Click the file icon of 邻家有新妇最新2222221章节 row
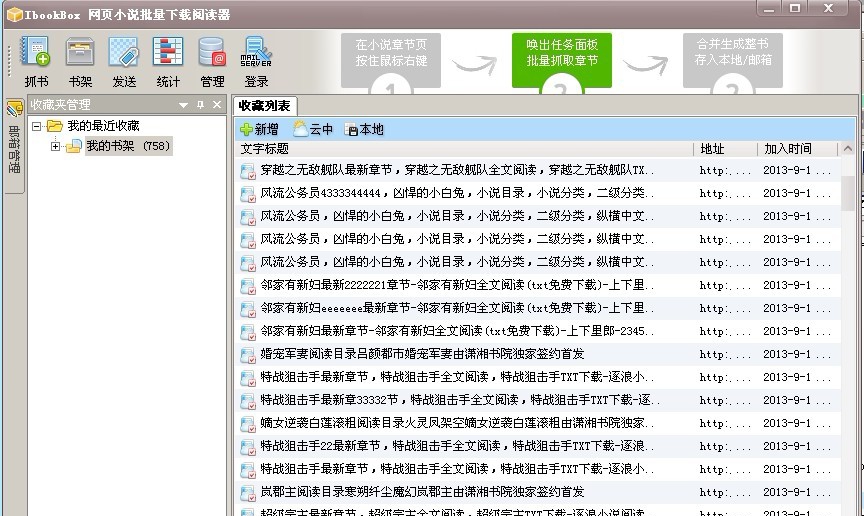Screen dimensions: 864x516 pos(248,287)
